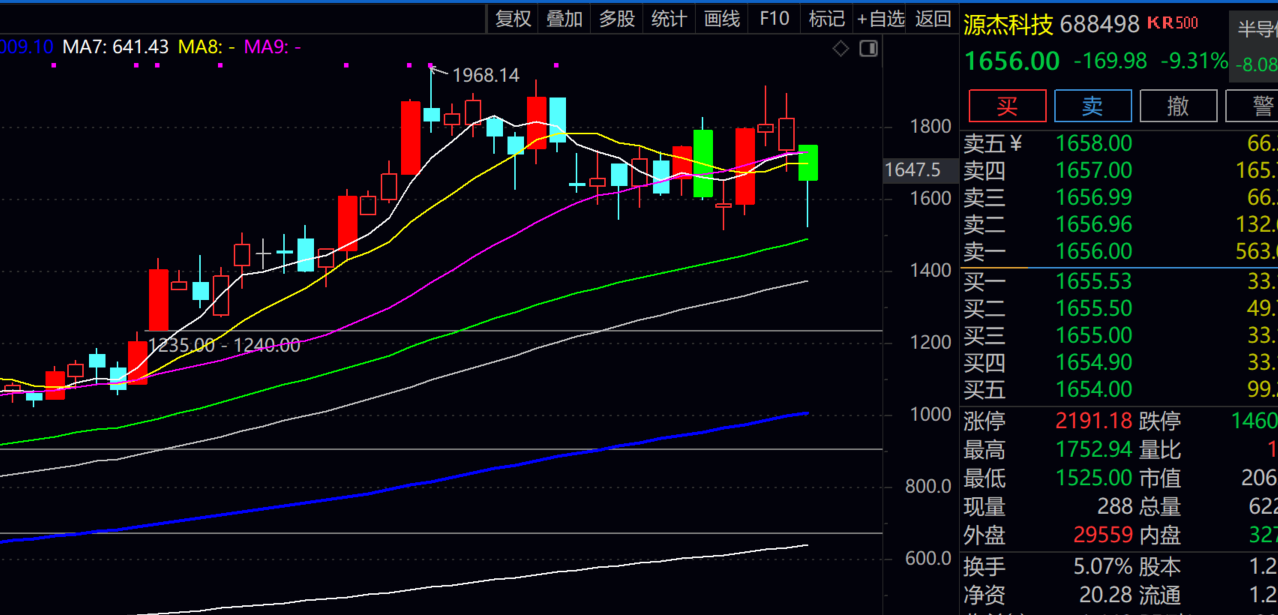Open the 统计 statistics tool
1278x615 pixels.
pyautogui.click(x=669, y=18)
